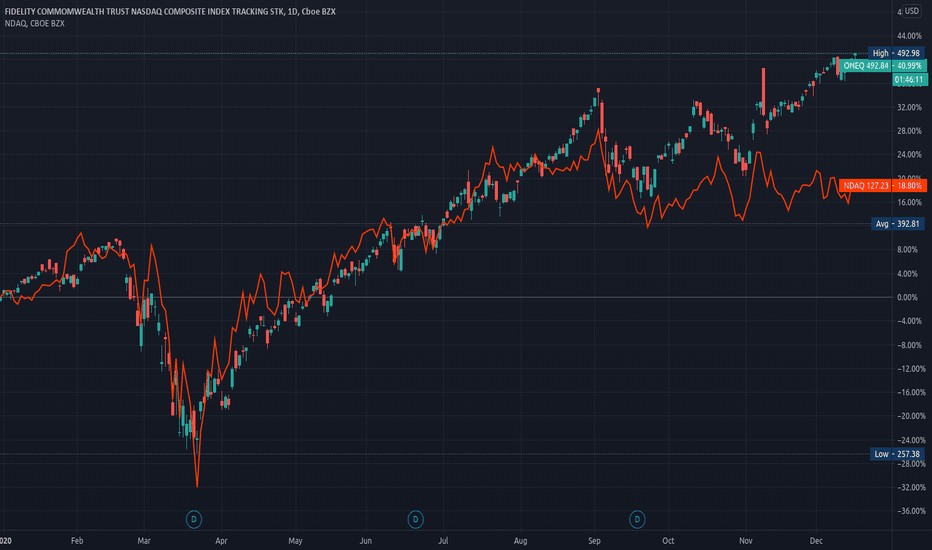Image resolution: width=932 pixels, height=550 pixels.
Task: Open the USD currency selector
Action: point(911,11)
